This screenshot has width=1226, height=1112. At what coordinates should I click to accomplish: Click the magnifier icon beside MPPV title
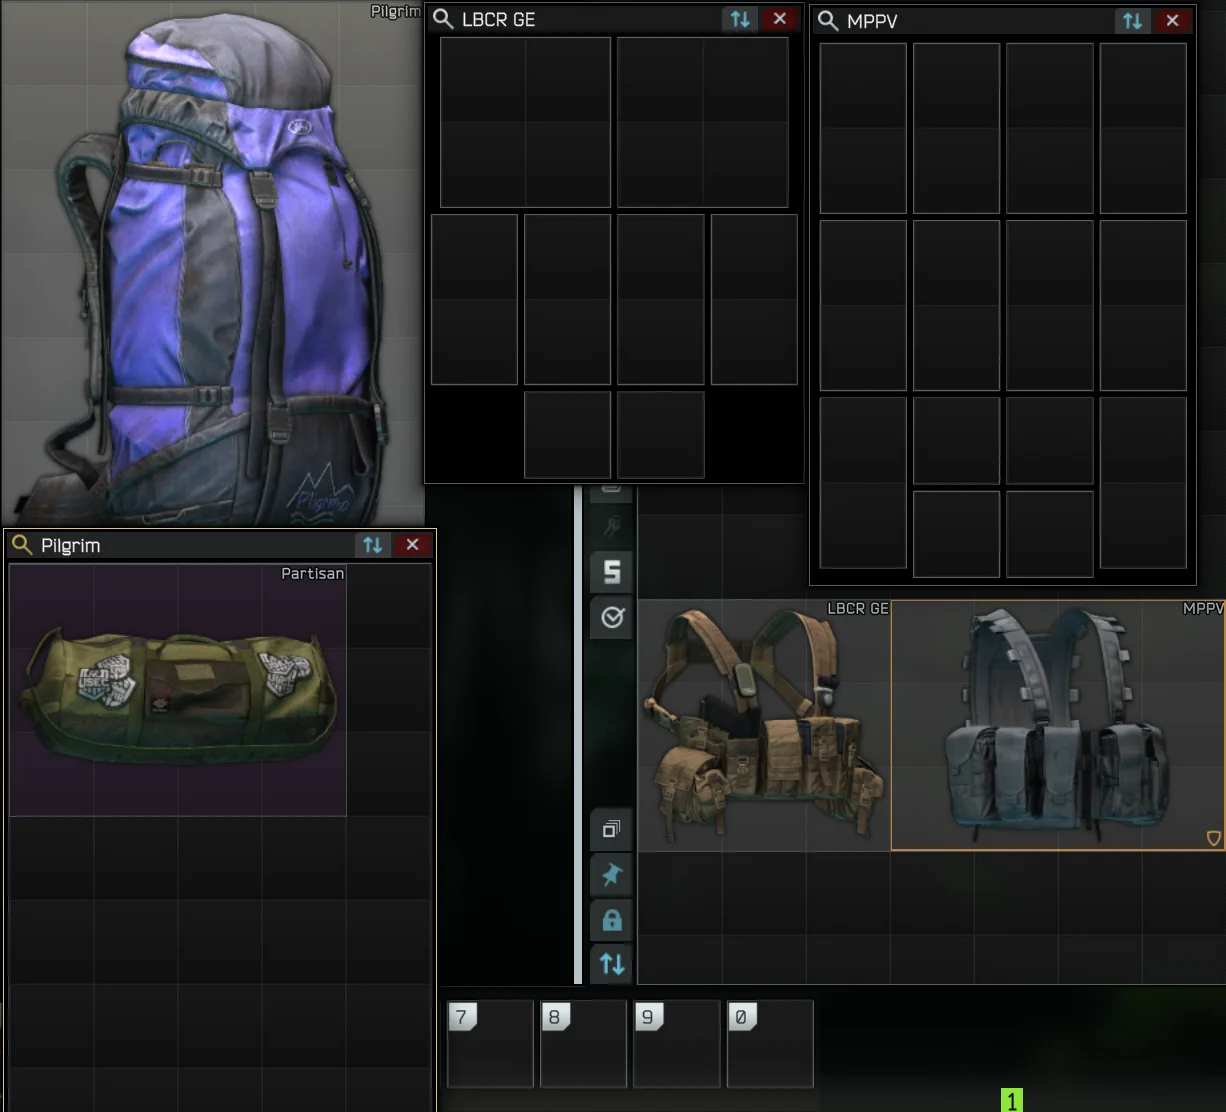pyautogui.click(x=828, y=20)
